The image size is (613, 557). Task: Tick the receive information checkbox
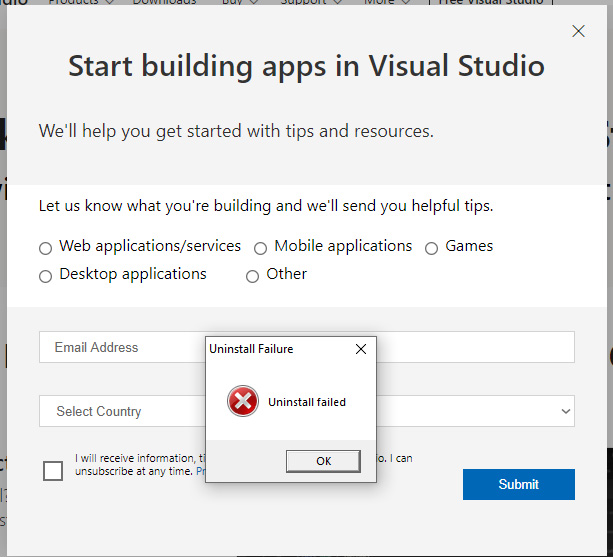(53, 471)
